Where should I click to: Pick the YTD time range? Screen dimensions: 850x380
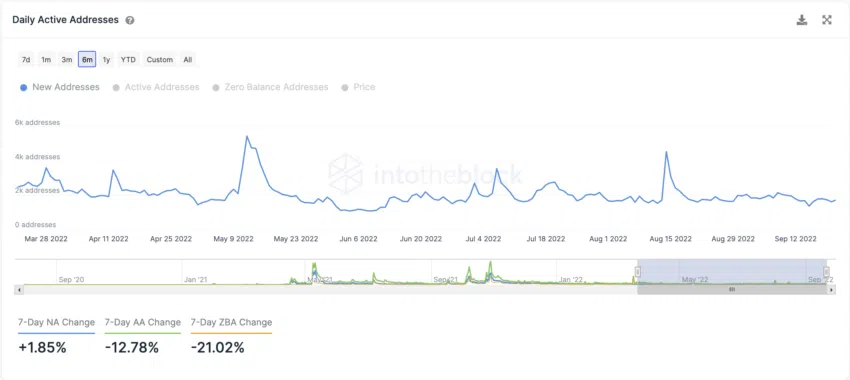tap(128, 60)
